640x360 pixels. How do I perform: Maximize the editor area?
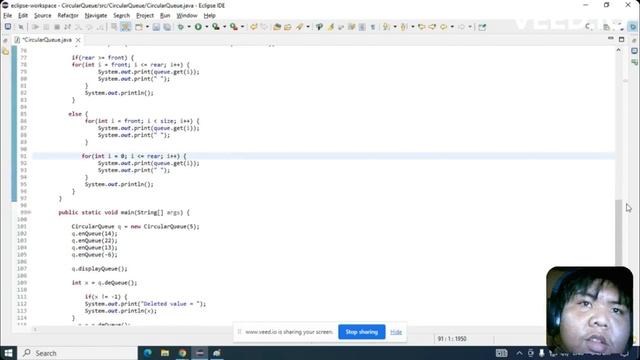(x=622, y=39)
